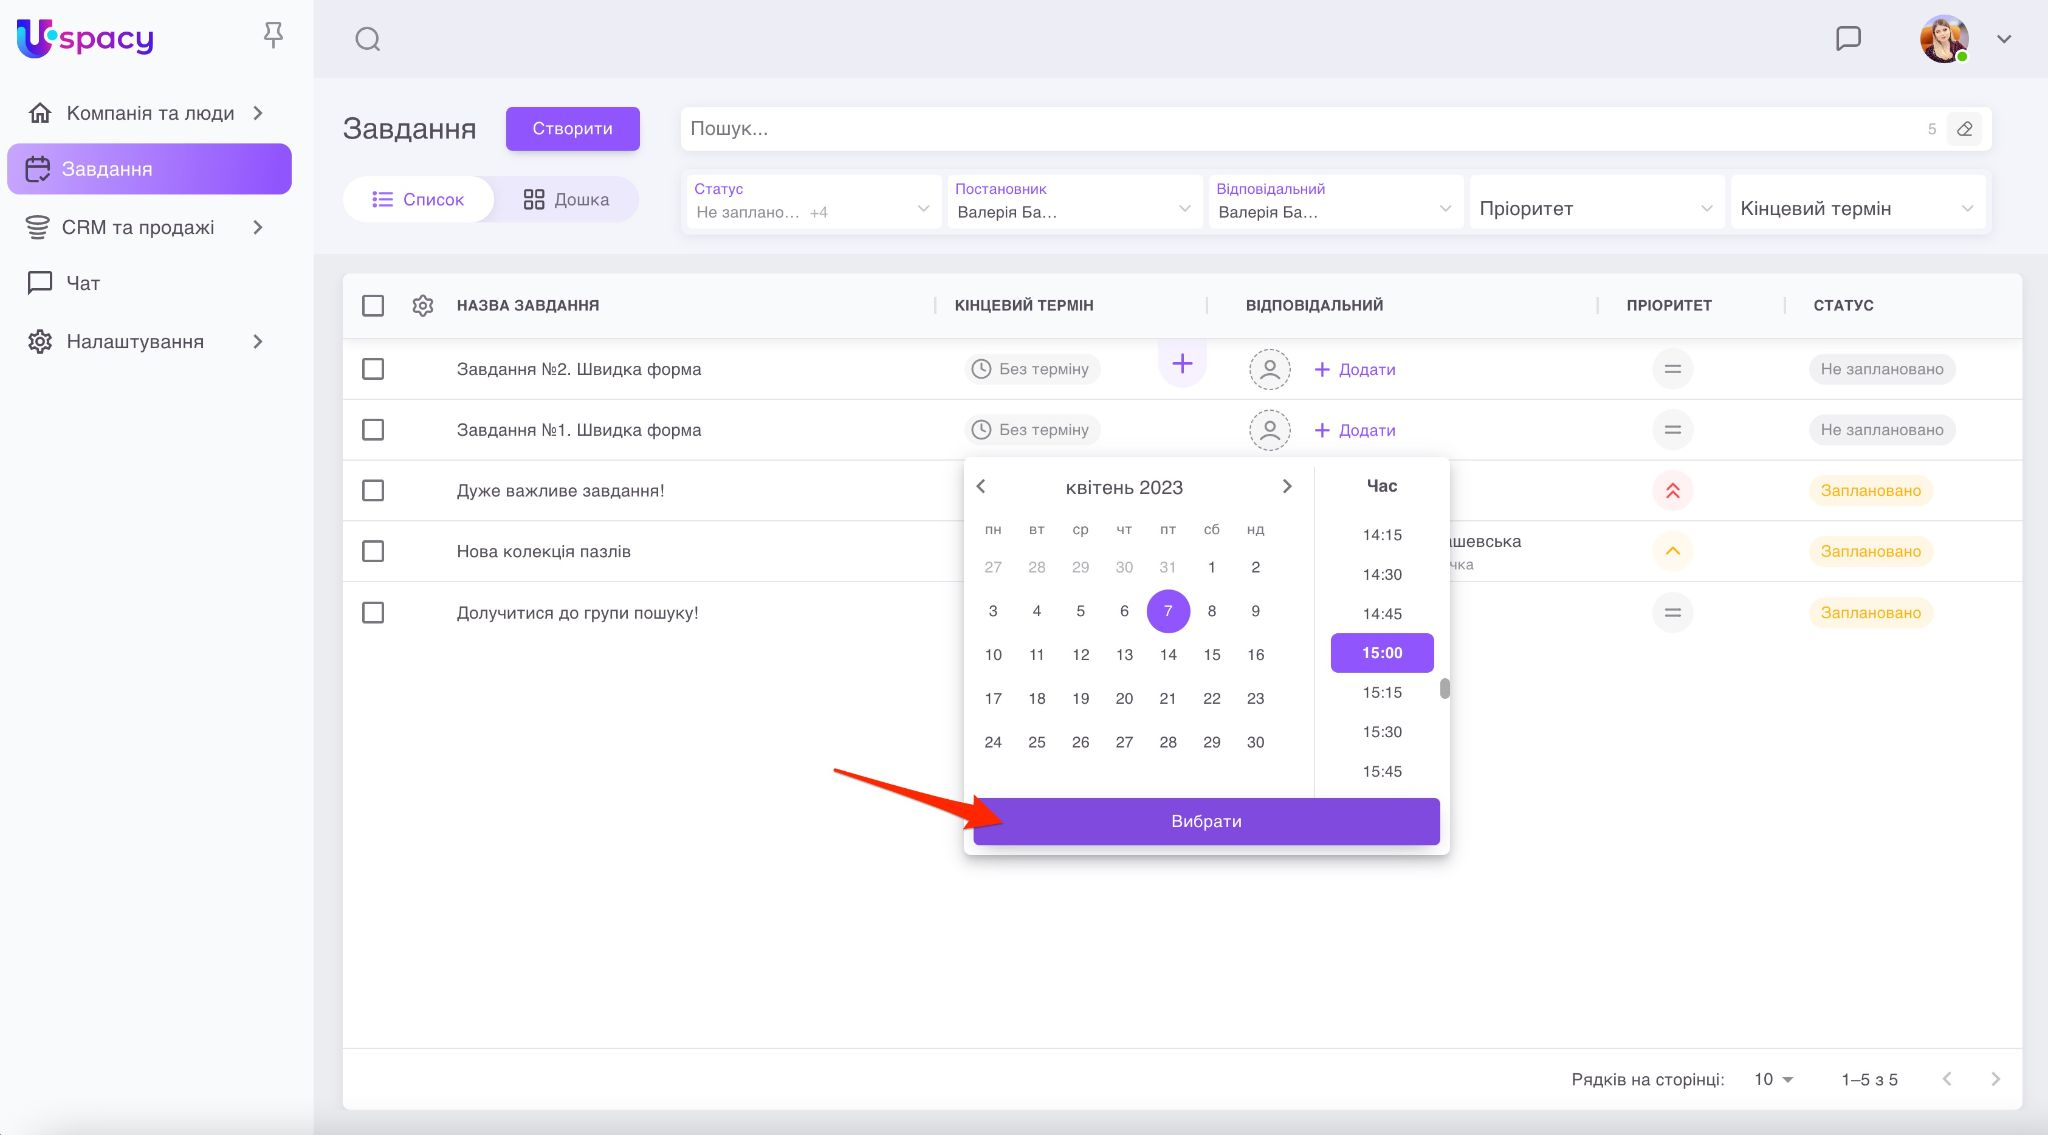The width and height of the screenshot is (2048, 1135).
Task: Click the eraser clear-filters icon
Action: [1964, 129]
